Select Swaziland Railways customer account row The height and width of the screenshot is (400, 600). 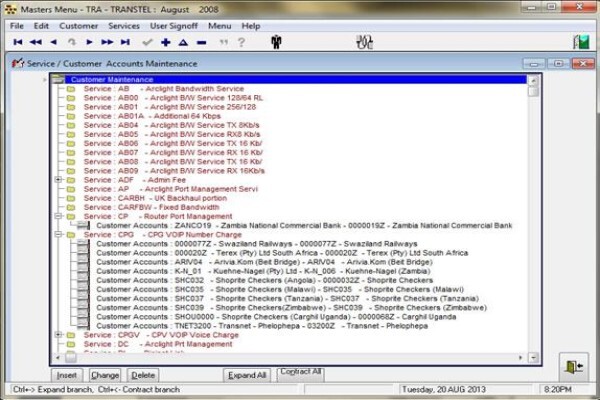[x=257, y=244]
